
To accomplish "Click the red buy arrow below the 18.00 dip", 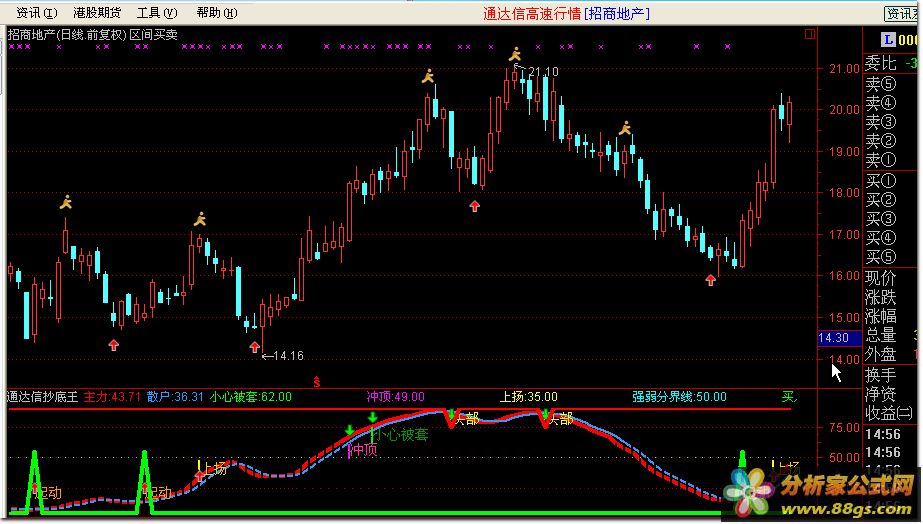I will pos(474,206).
